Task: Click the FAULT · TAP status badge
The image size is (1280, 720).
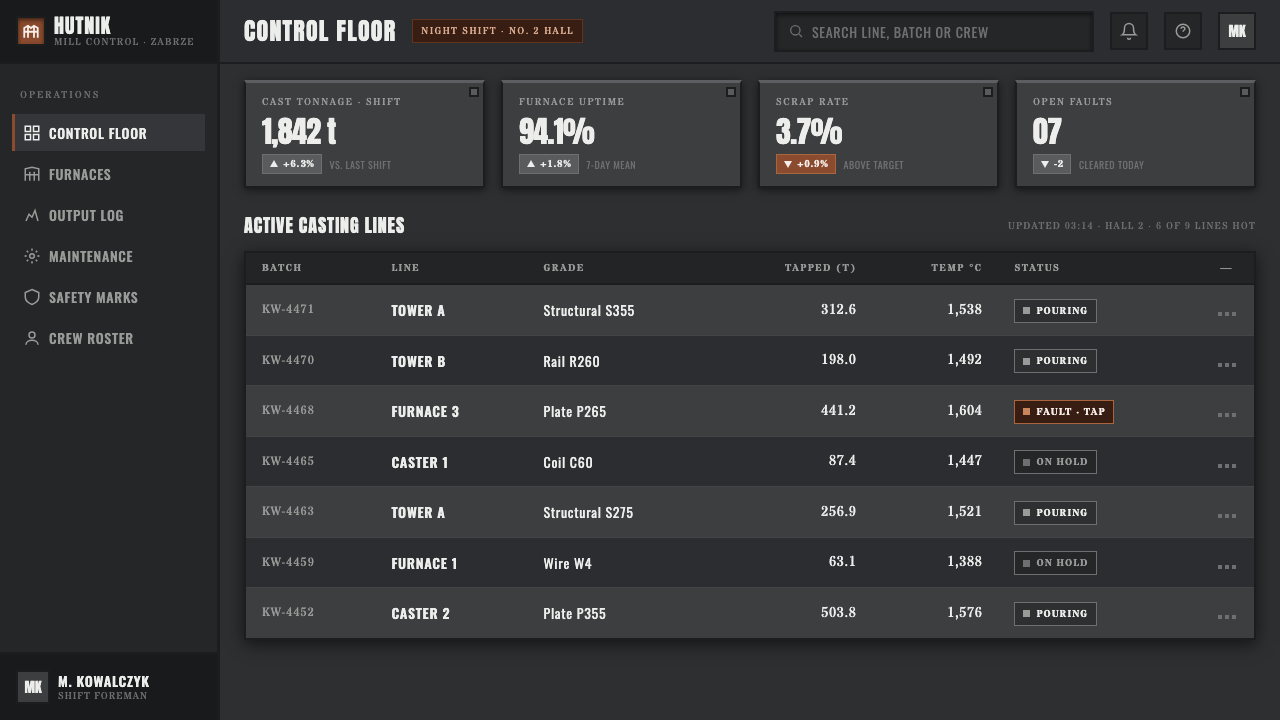Action: (x=1063, y=411)
